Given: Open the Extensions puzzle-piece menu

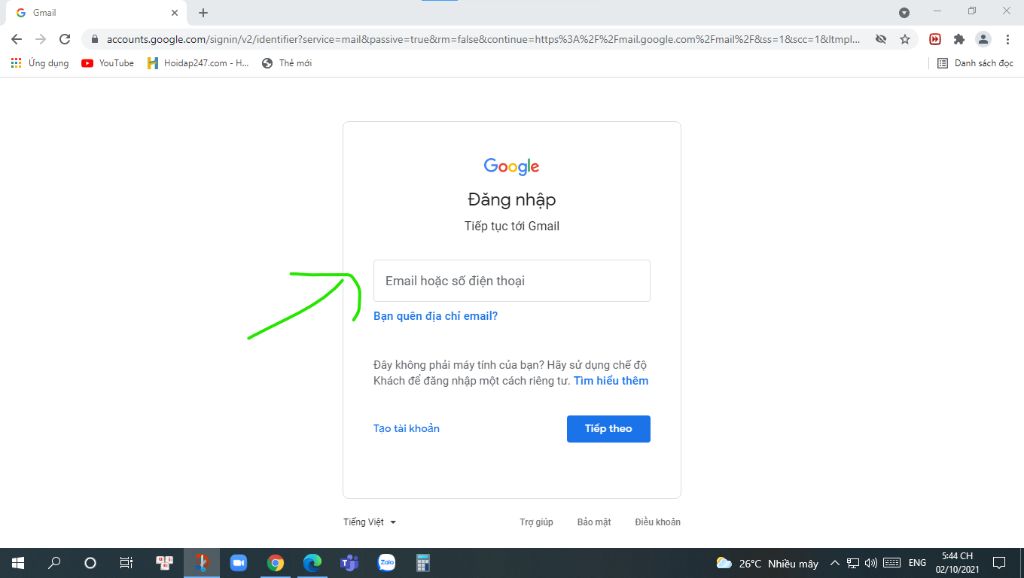Looking at the screenshot, I should coord(959,39).
